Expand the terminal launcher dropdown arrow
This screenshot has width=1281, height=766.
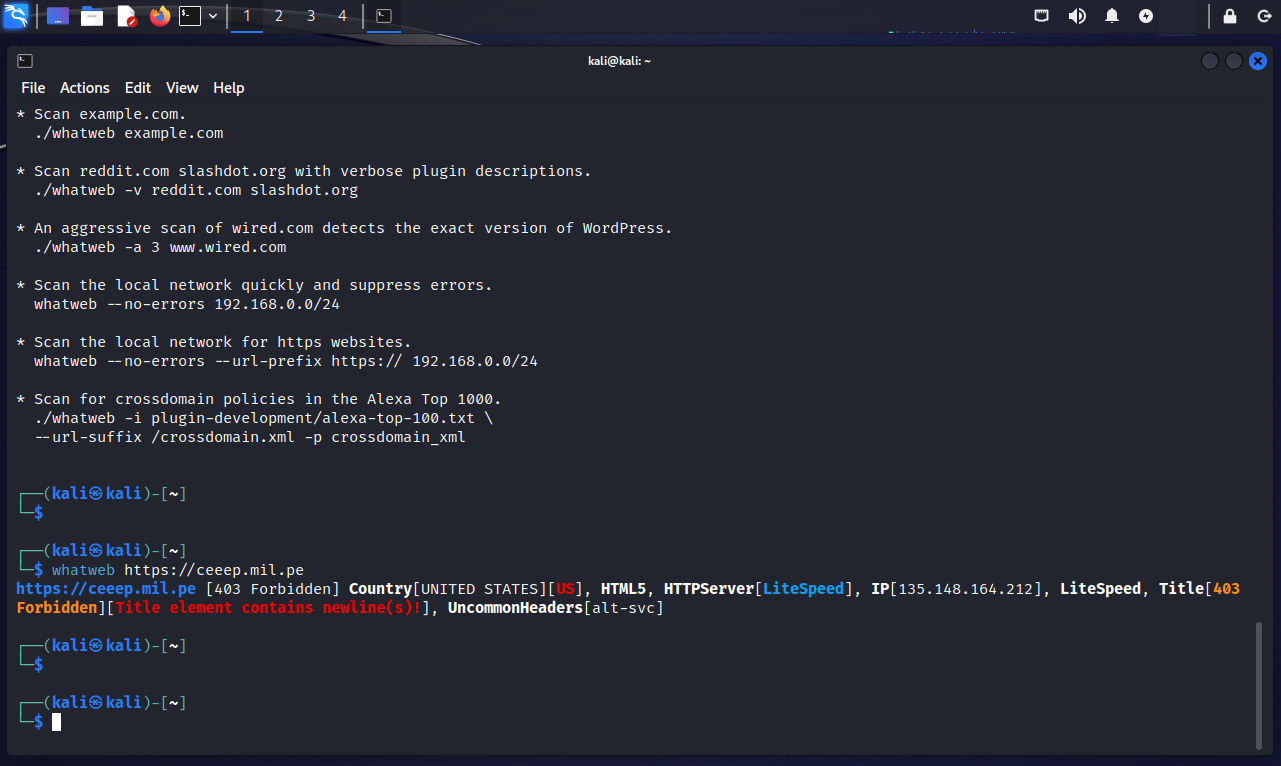[x=213, y=16]
